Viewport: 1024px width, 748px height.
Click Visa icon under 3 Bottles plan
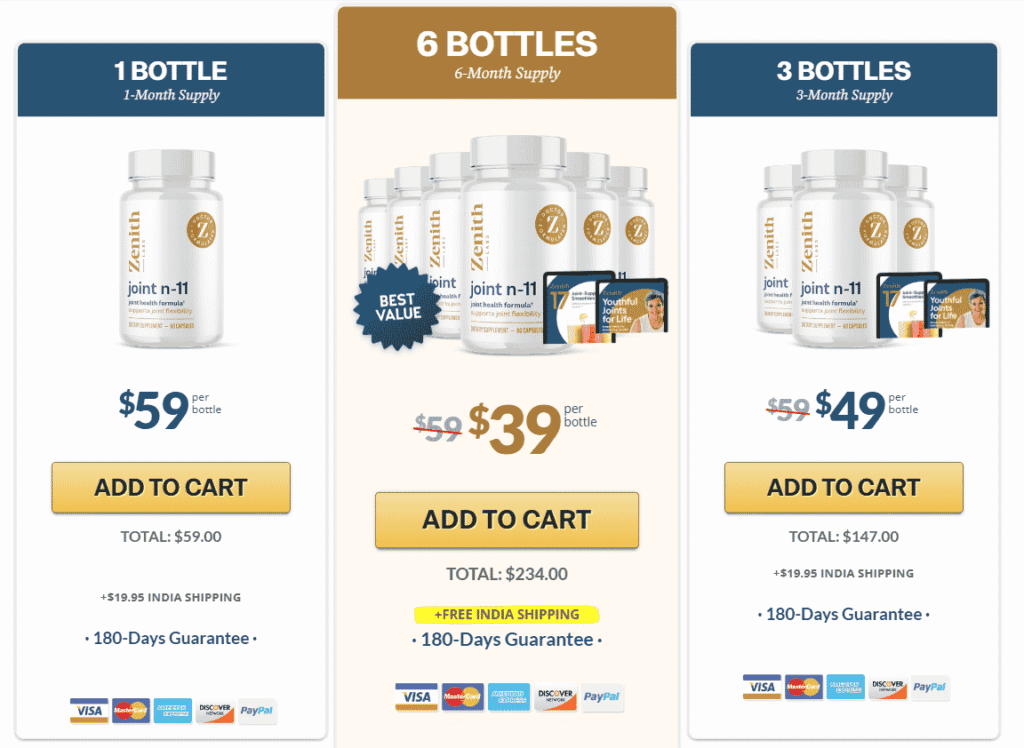coord(762,687)
